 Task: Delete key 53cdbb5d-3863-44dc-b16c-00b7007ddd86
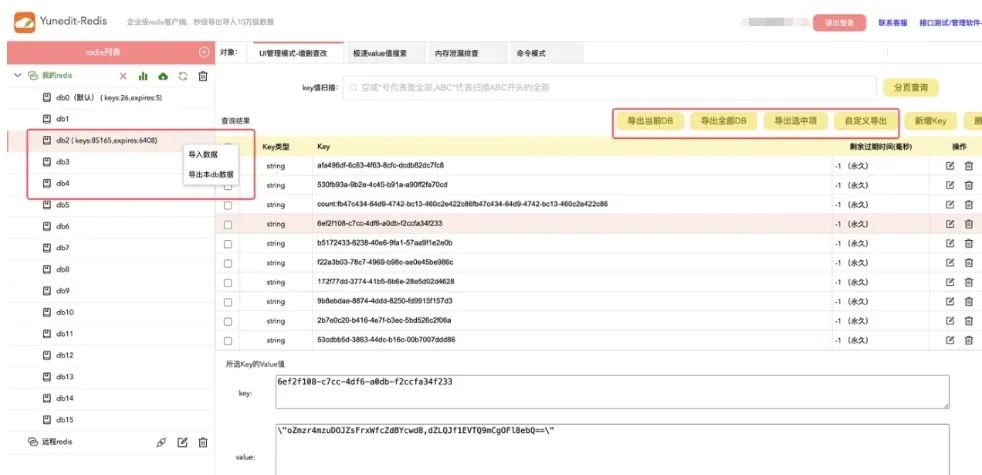point(969,340)
